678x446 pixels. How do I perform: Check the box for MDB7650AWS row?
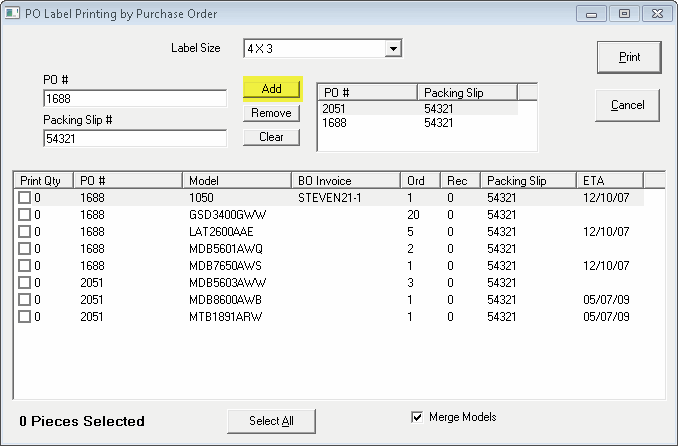pos(24,266)
